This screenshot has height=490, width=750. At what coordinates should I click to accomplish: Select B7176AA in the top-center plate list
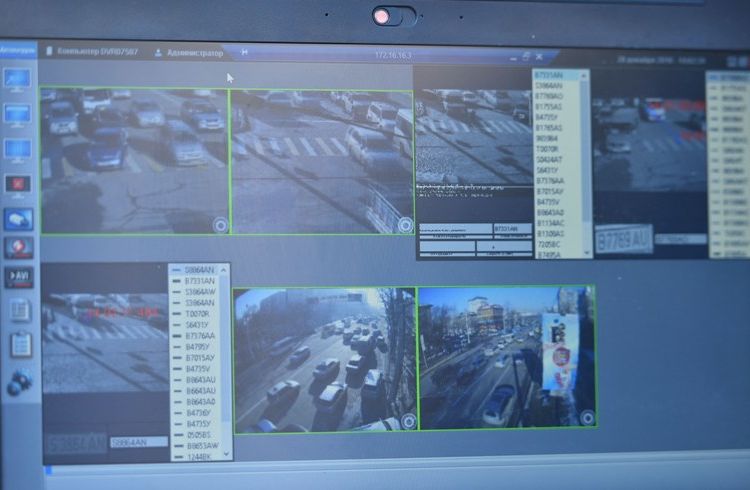pos(550,181)
